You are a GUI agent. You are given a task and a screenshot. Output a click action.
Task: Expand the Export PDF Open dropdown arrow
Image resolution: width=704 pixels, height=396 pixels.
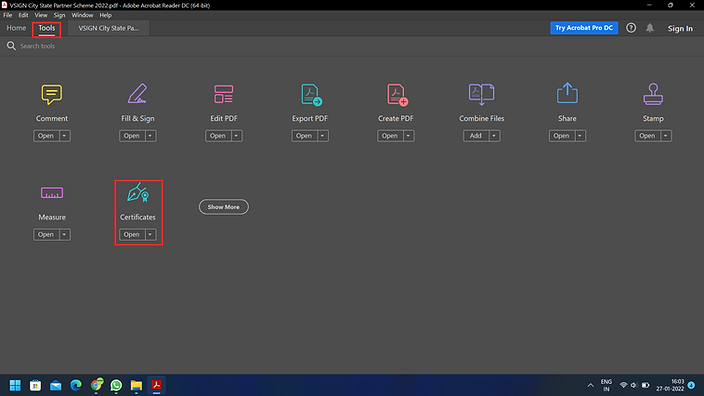click(322, 136)
